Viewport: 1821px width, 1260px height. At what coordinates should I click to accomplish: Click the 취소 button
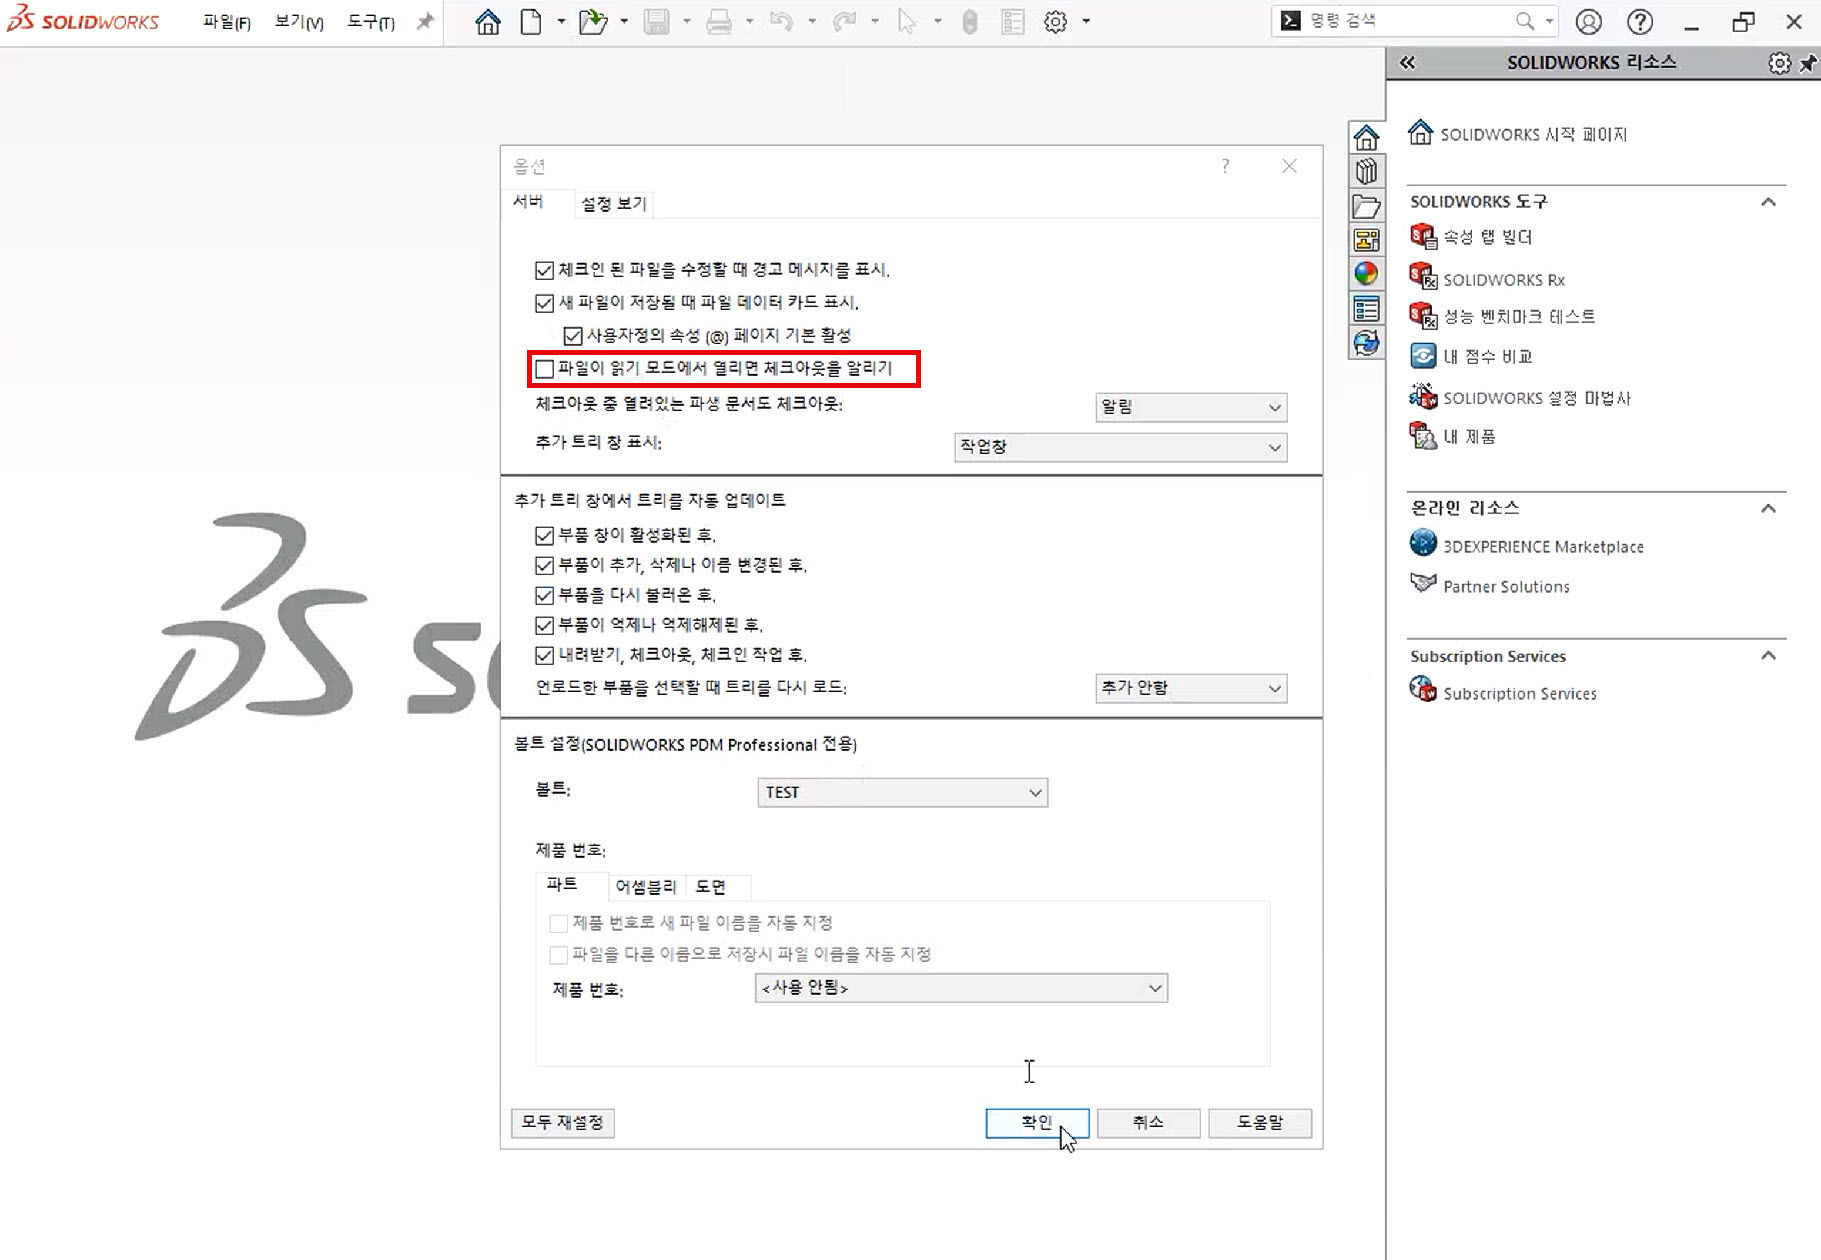[1148, 1123]
